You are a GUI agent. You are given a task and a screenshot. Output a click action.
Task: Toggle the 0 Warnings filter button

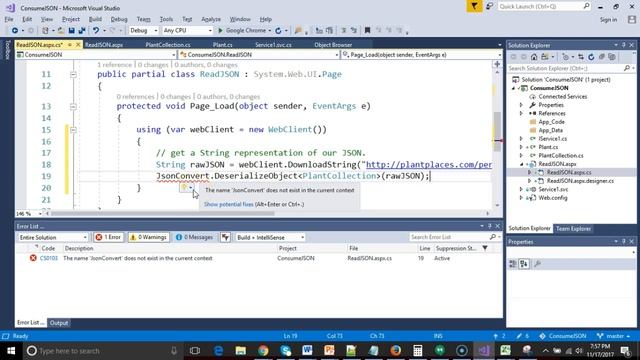coord(149,237)
